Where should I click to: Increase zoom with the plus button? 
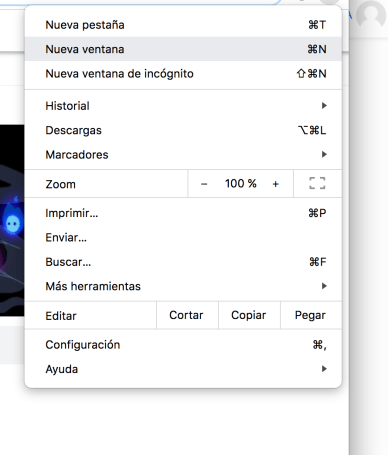[x=276, y=184]
